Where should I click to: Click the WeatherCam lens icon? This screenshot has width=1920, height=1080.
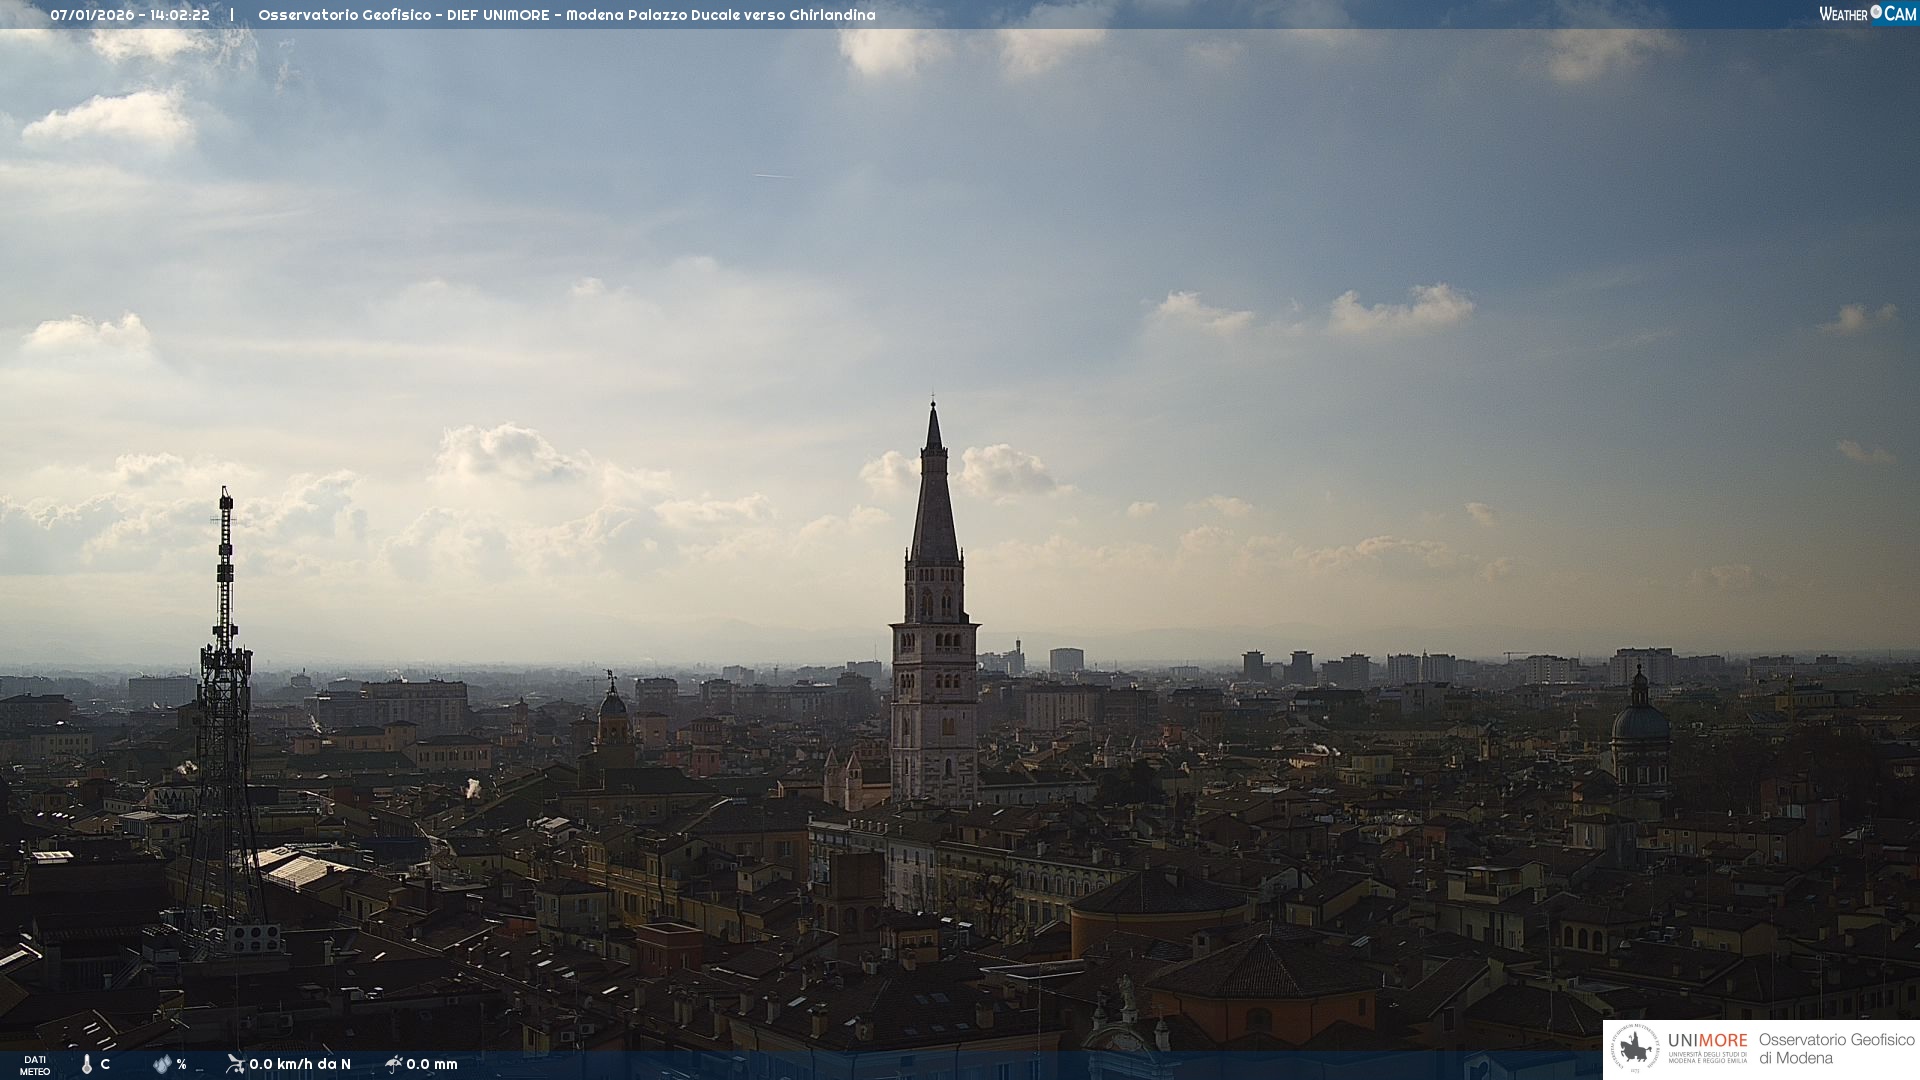1876,12
